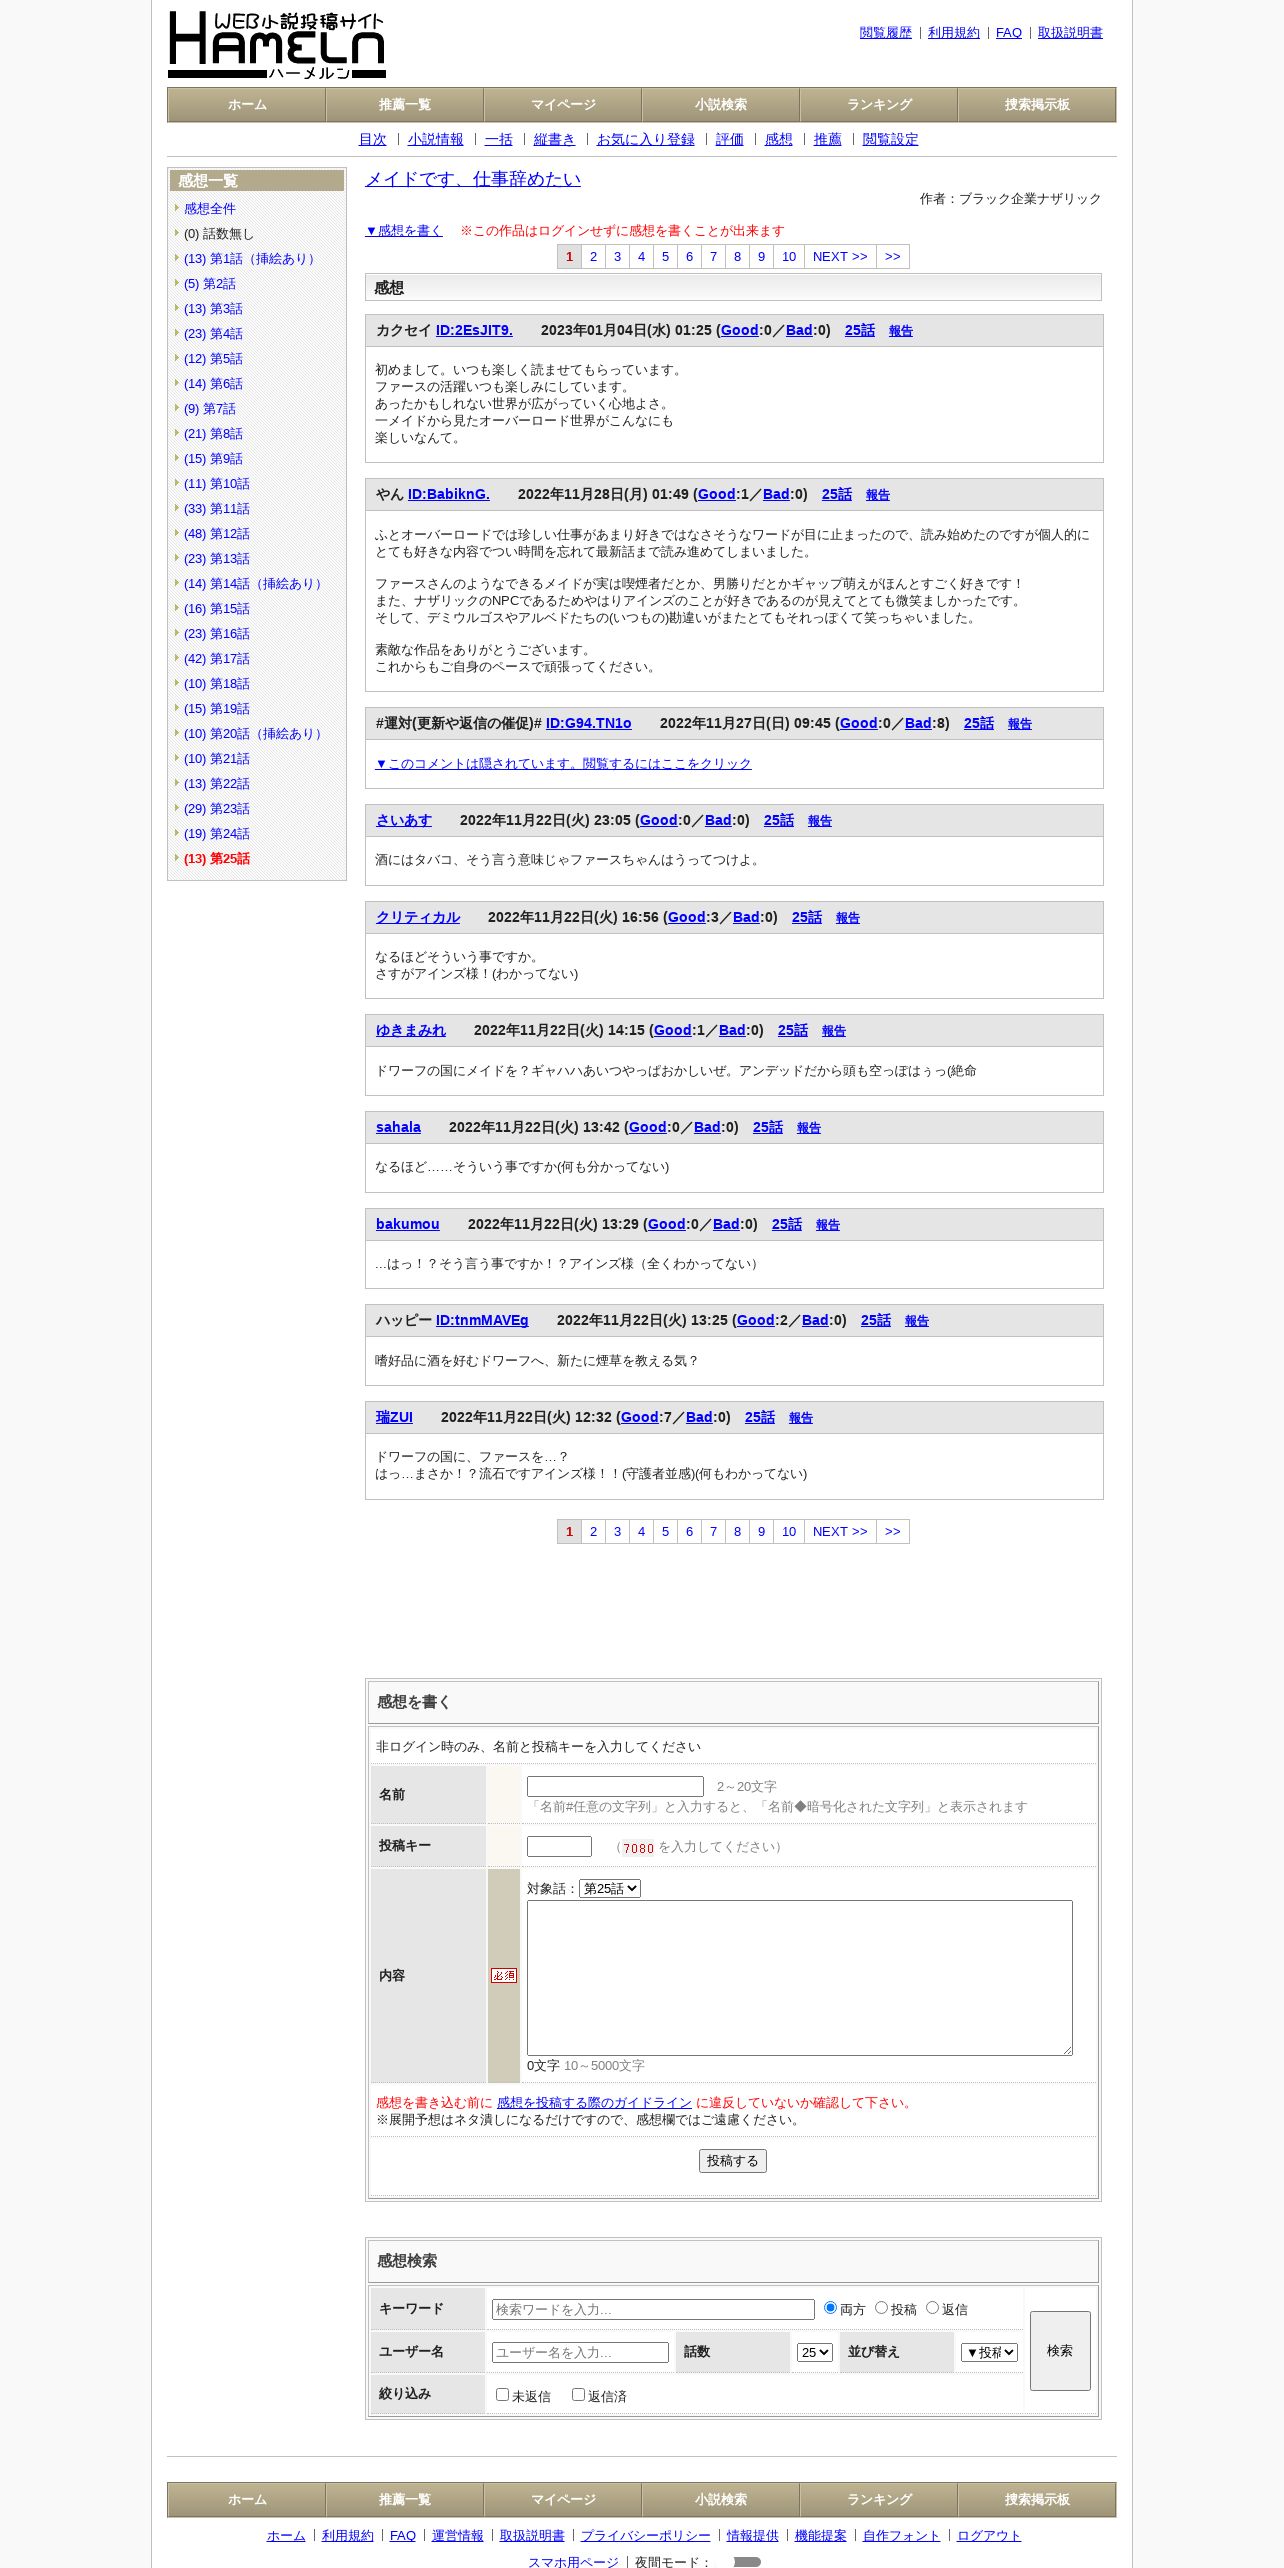This screenshot has height=2568, width=1284.
Task: Open 捜索掲示板 in top navigation bar
Action: click(1037, 104)
